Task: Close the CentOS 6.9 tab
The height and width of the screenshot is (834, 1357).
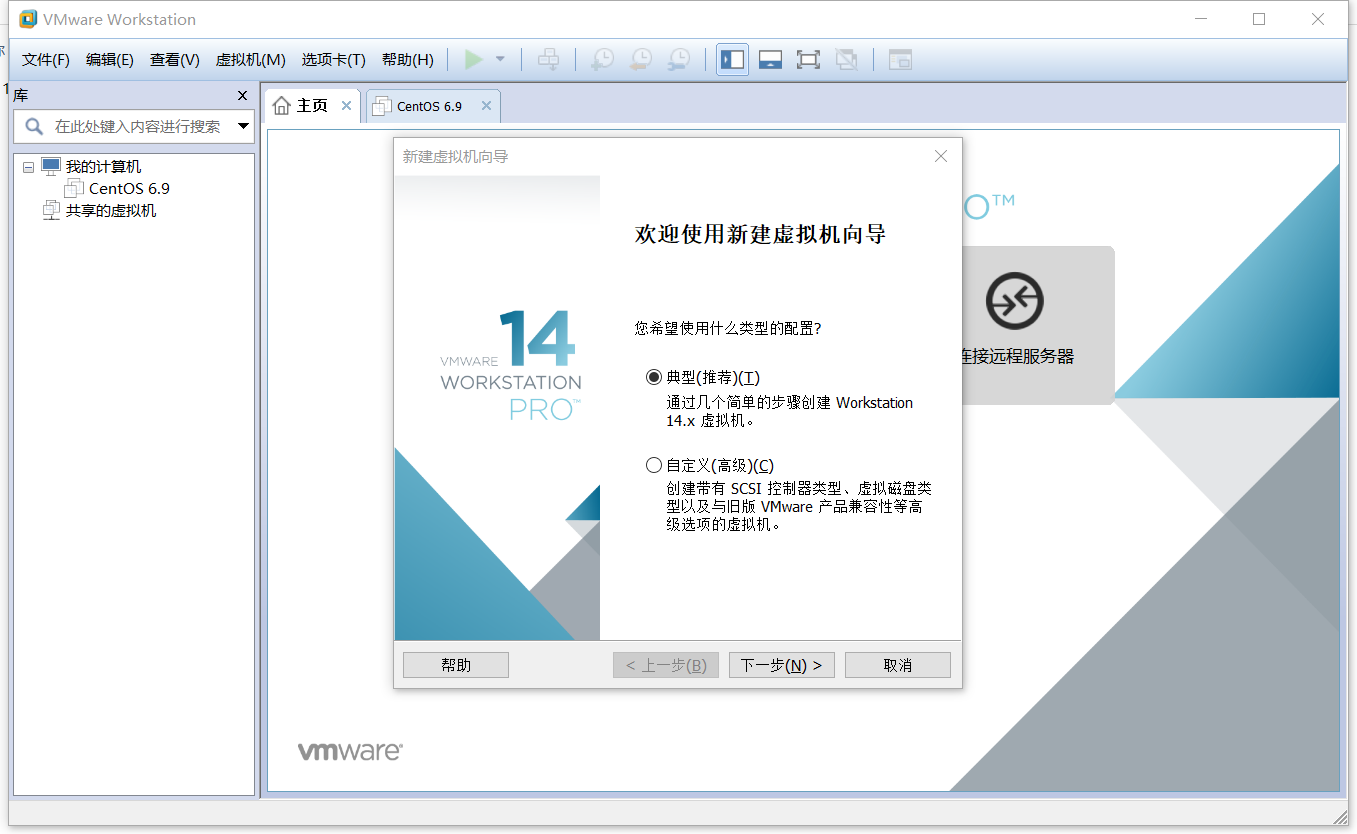Action: point(487,106)
